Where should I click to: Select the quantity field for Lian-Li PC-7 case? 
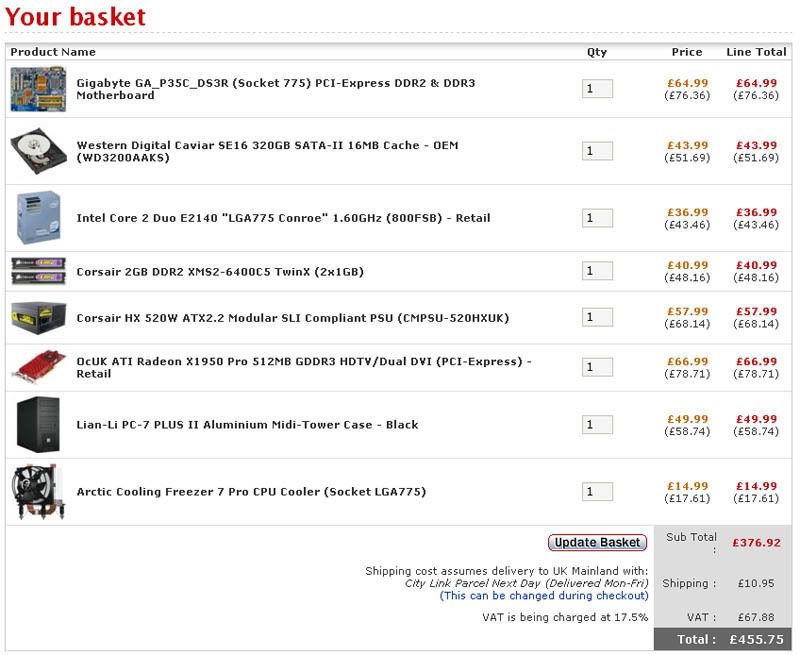click(597, 424)
